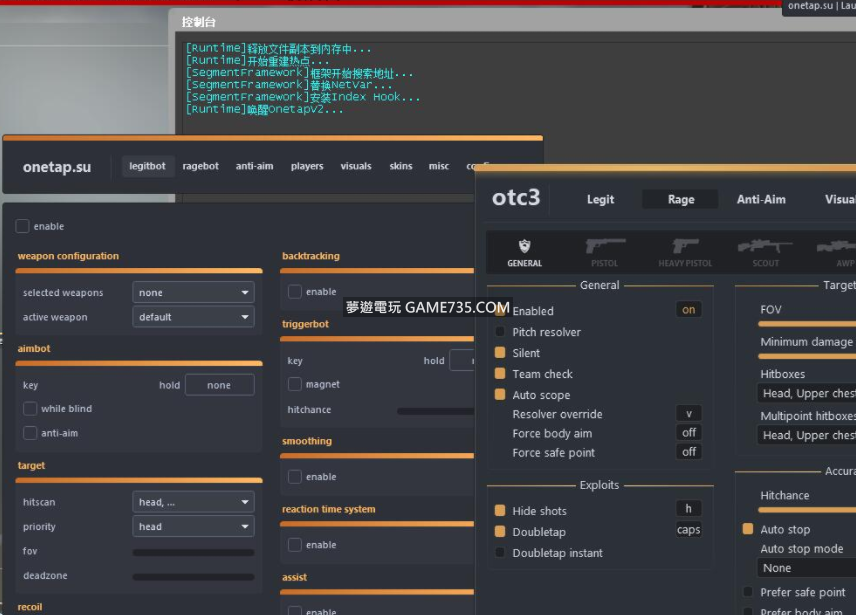Viewport: 856px width, 615px height.
Task: Toggle the legitbot enable checkbox
Action: coord(22,226)
